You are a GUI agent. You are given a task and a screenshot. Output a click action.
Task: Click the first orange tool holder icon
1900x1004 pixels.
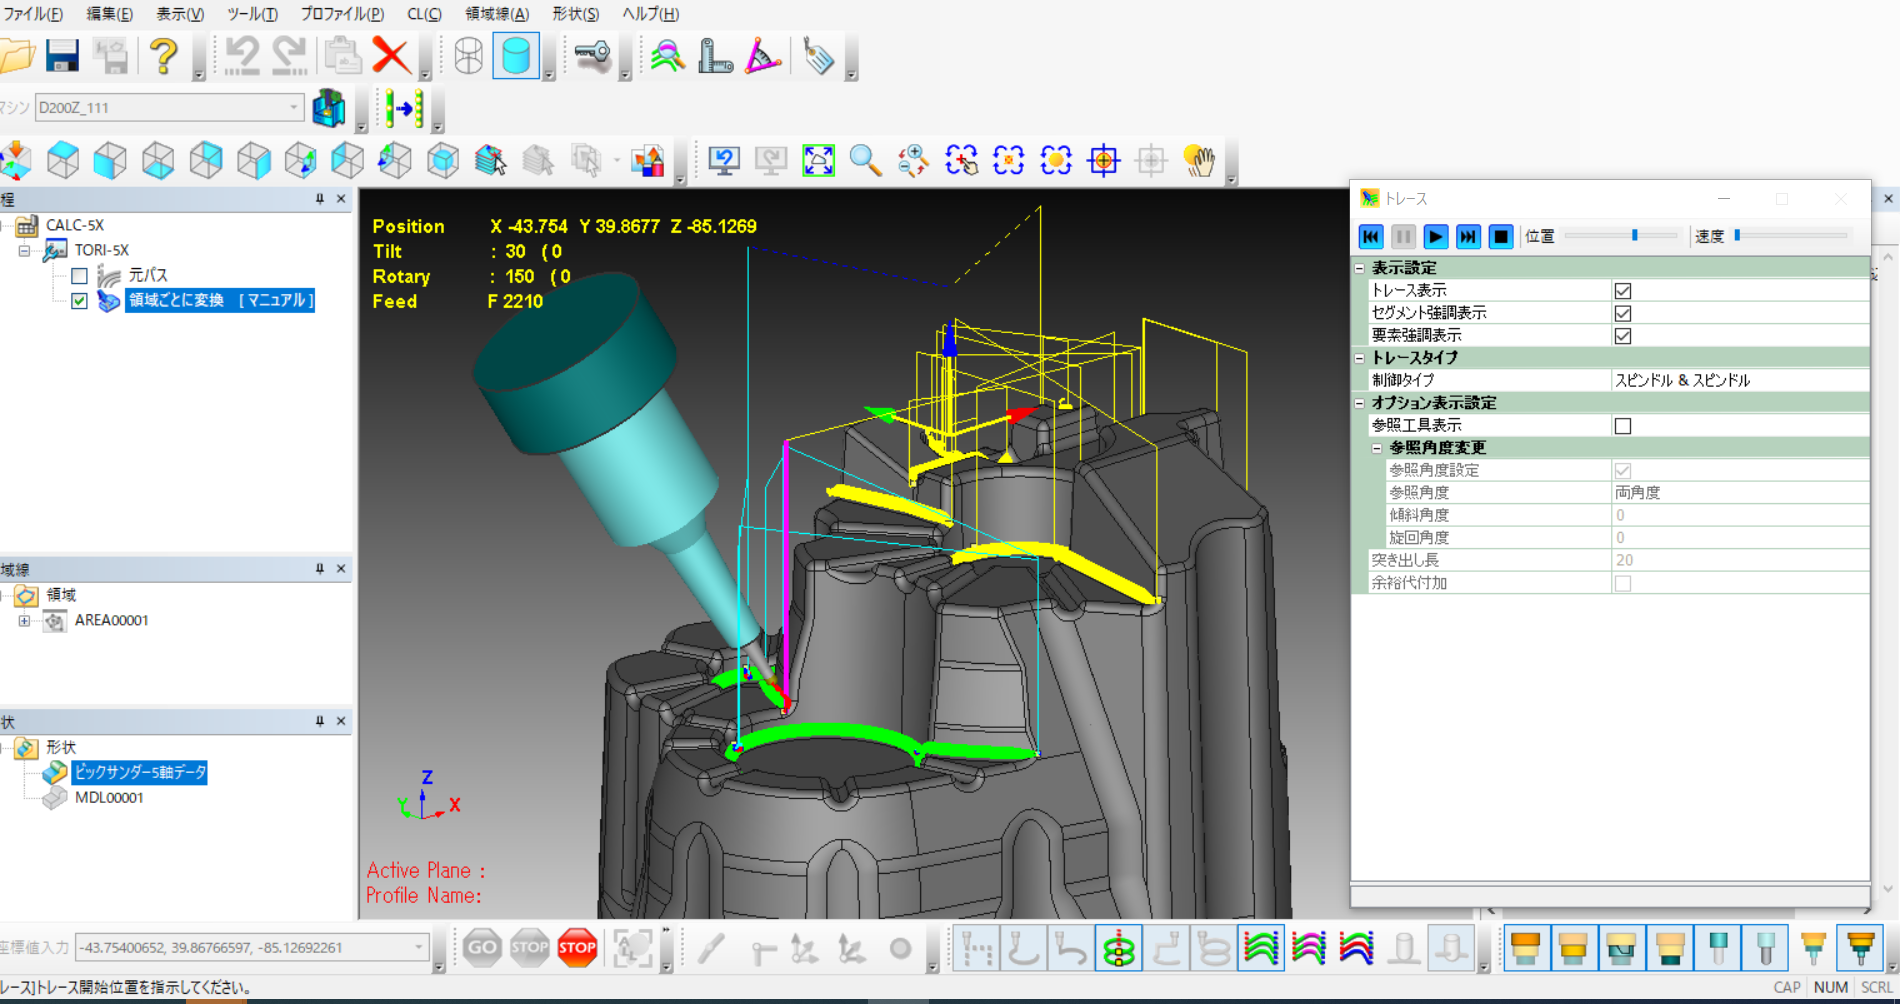pos(1525,948)
